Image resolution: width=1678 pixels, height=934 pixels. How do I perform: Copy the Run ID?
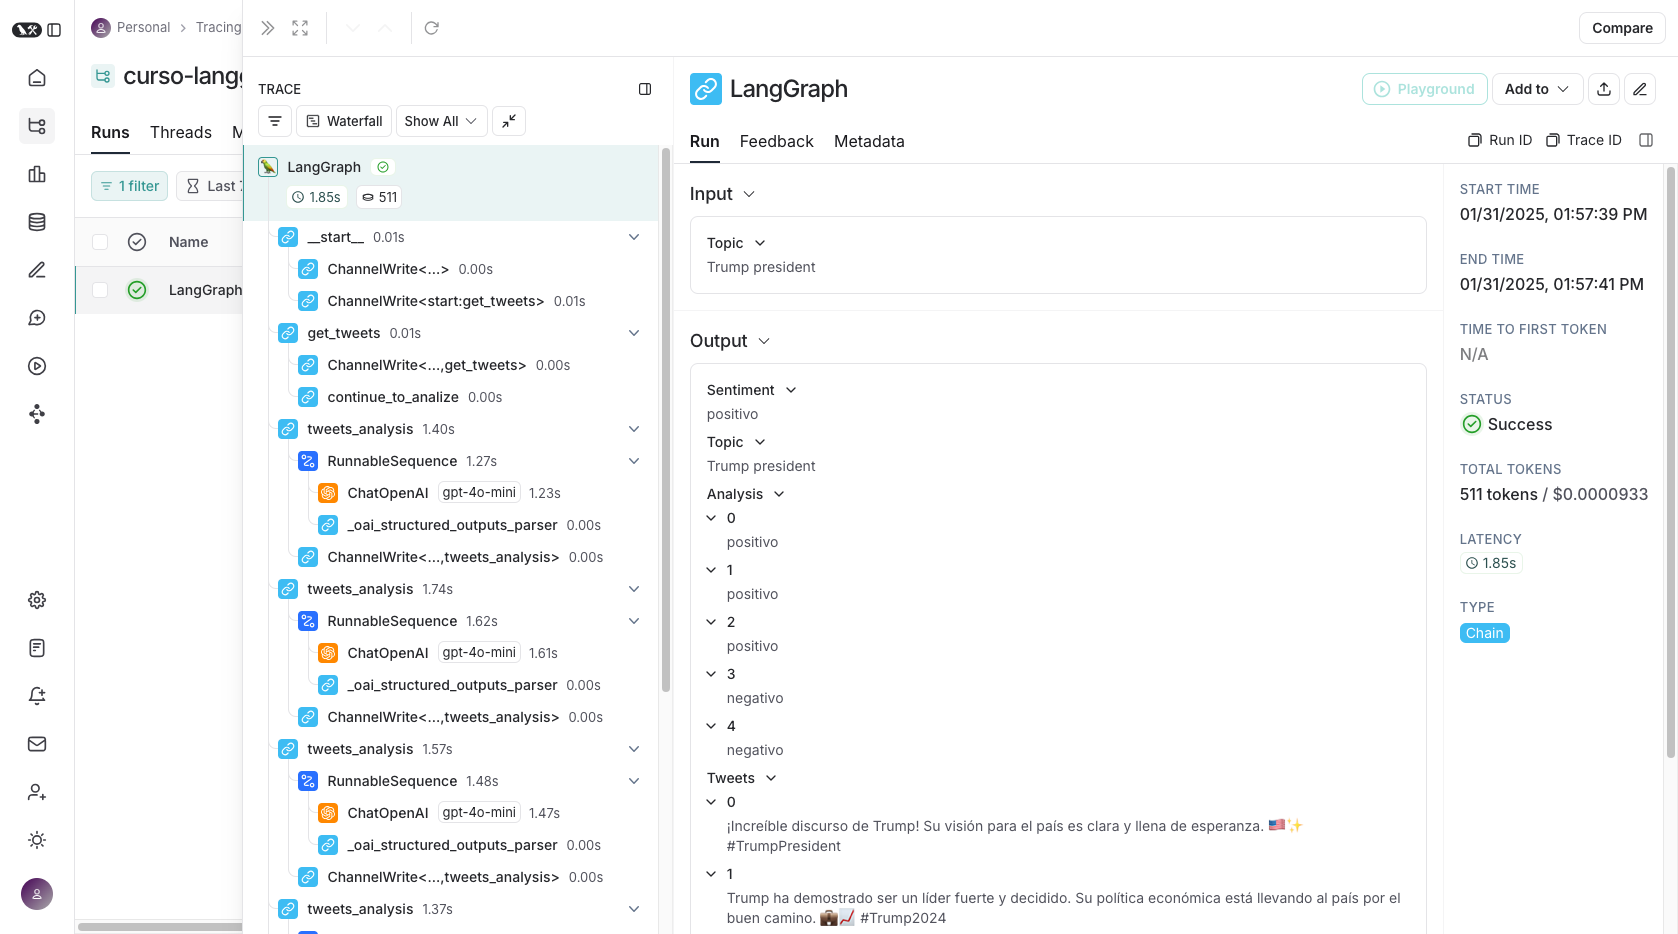coord(1500,140)
